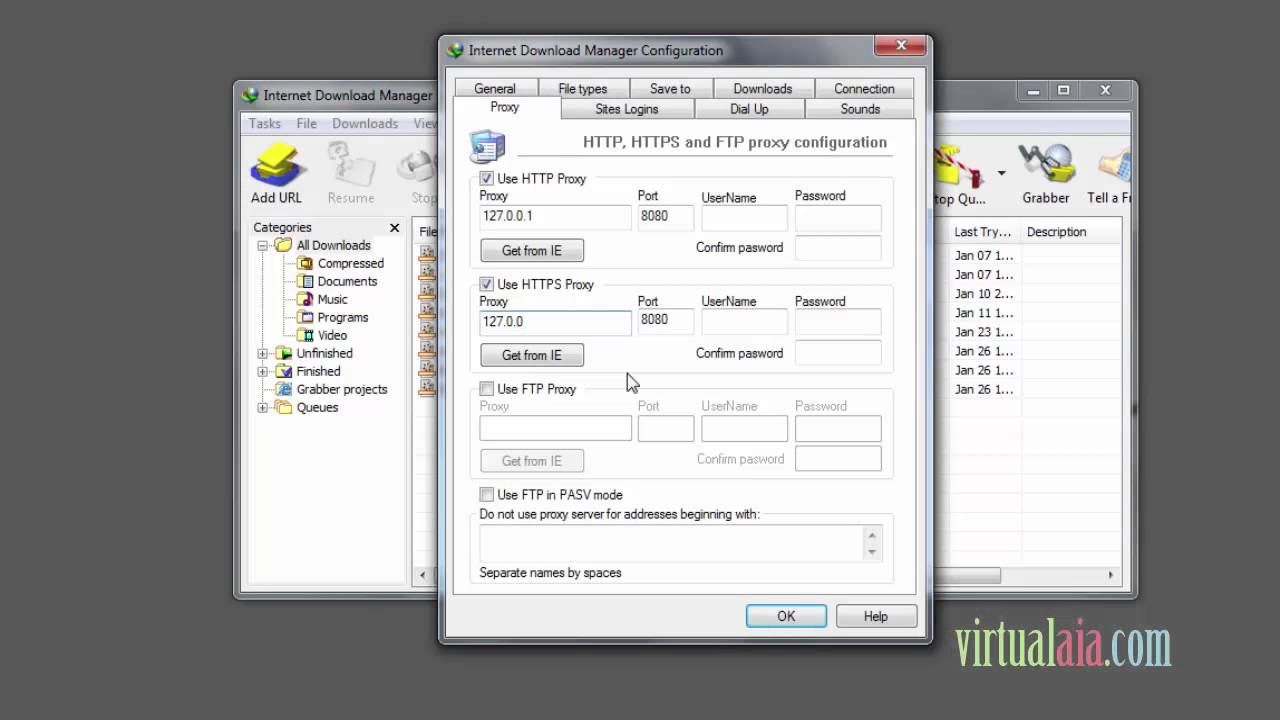Screen dimensions: 1280x720
Task: Open the Tasks menu
Action: click(265, 123)
